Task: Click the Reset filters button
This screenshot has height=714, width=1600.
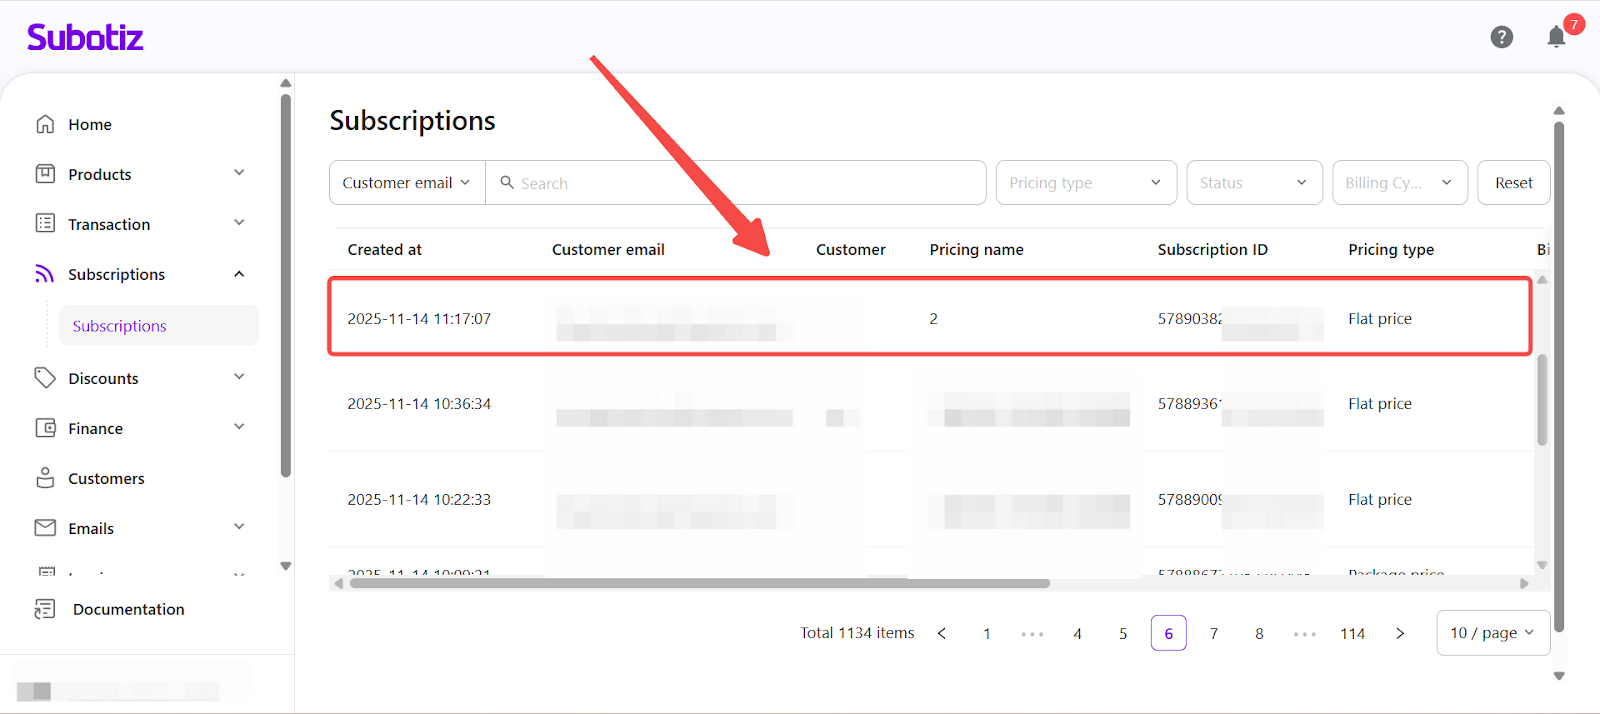Action: point(1513,183)
